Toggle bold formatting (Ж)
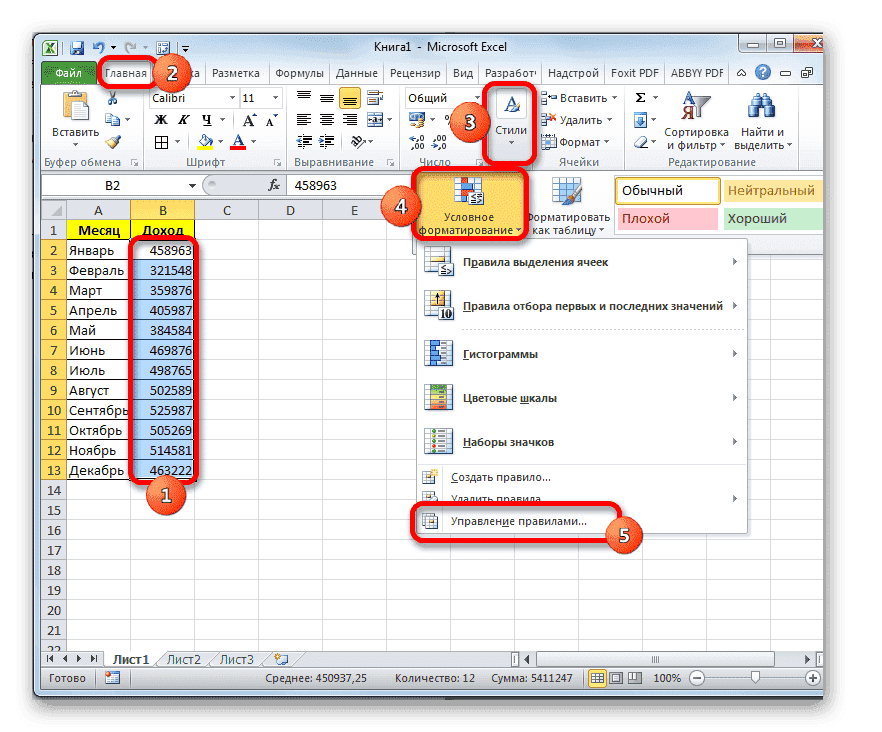Image resolution: width=882 pixels, height=732 pixels. click(162, 118)
